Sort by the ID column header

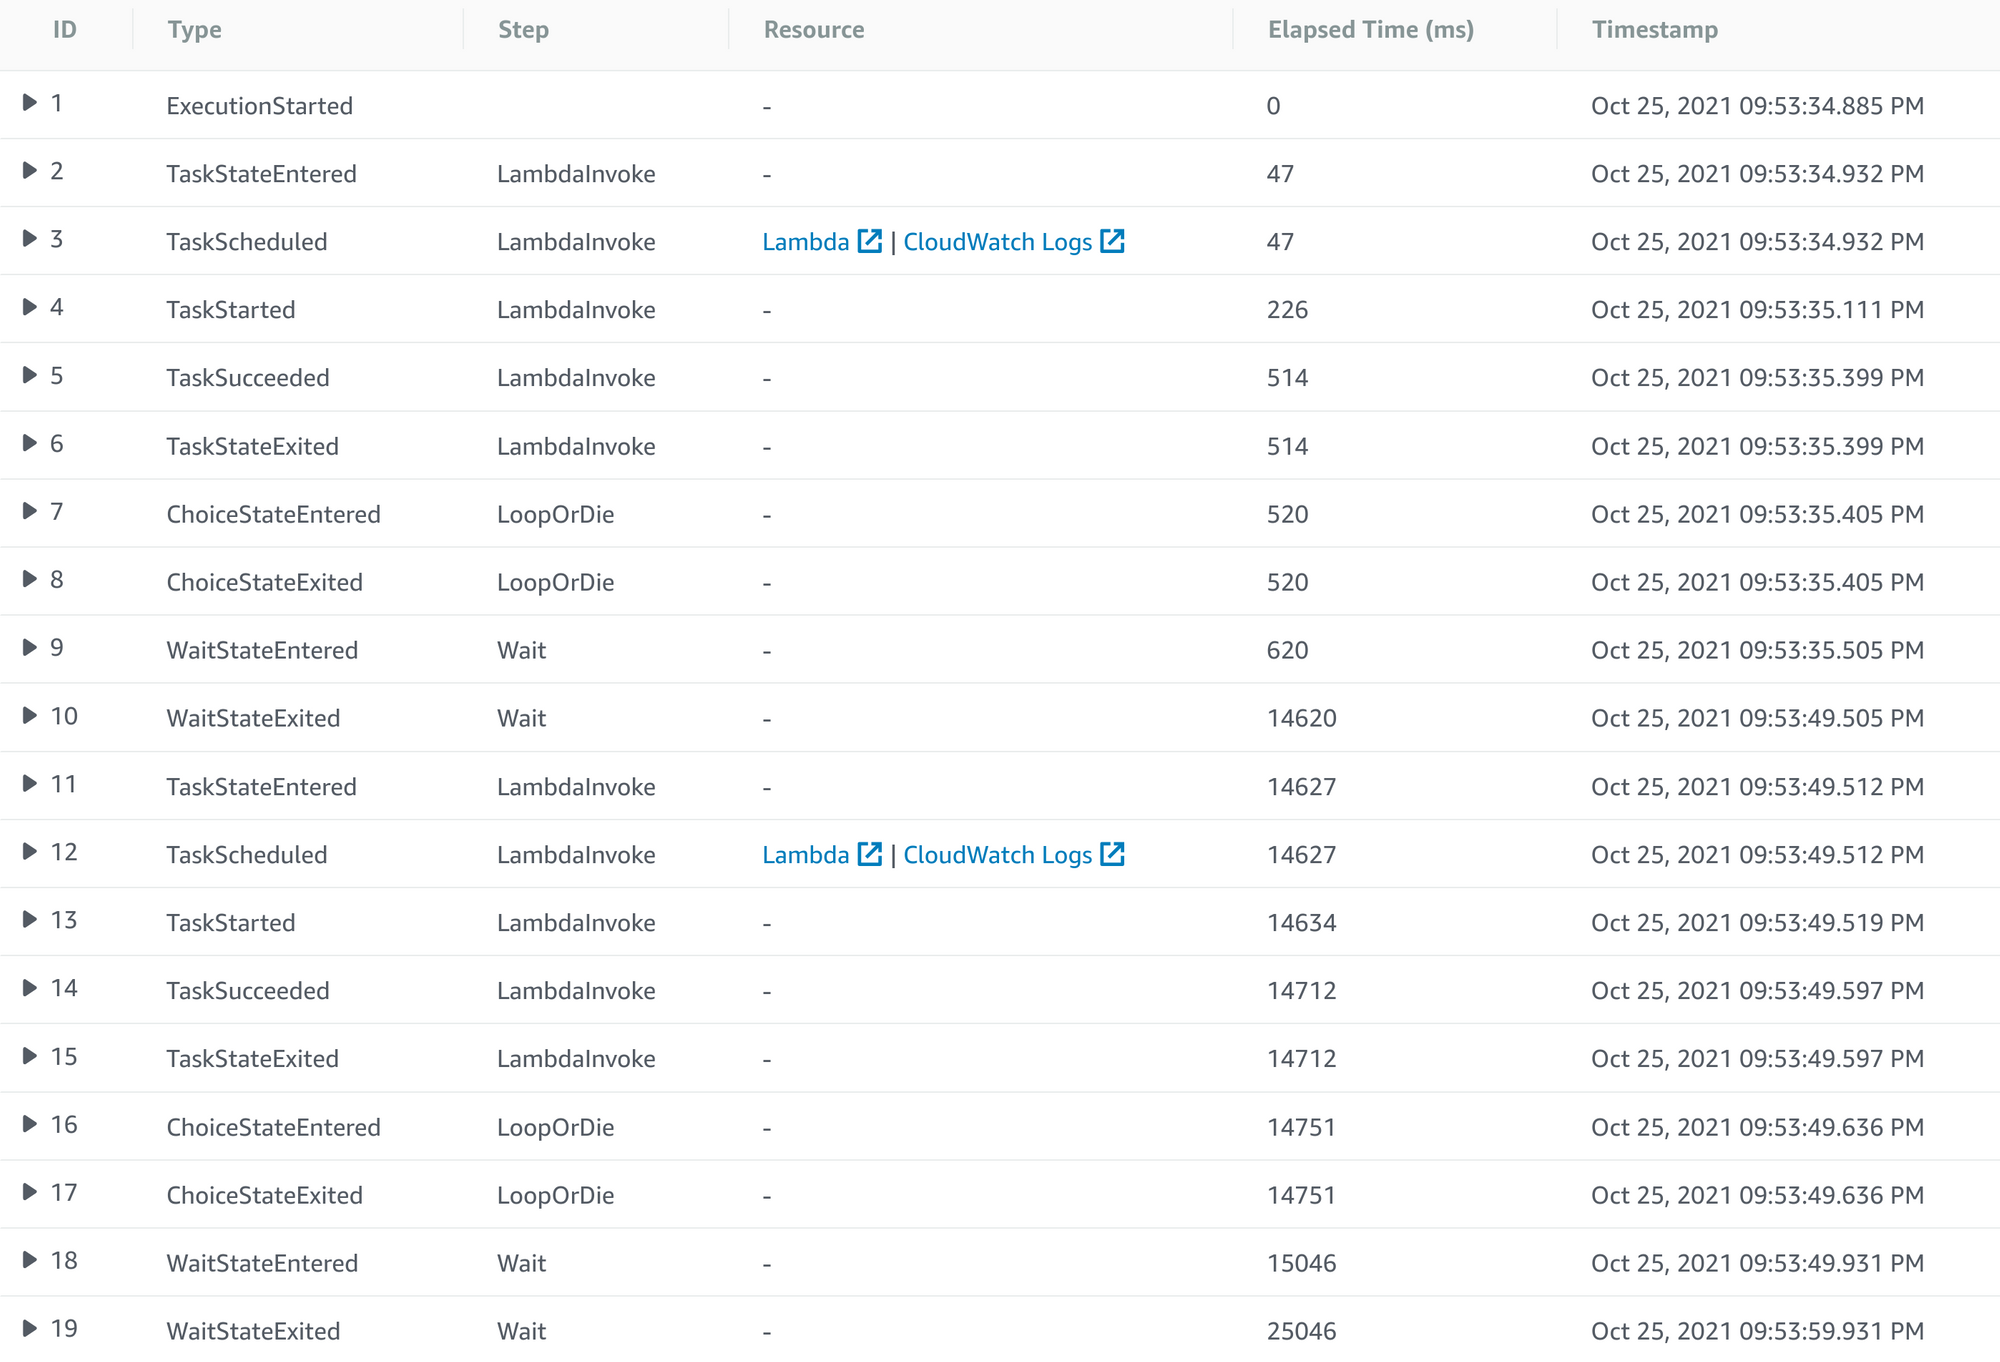(65, 30)
